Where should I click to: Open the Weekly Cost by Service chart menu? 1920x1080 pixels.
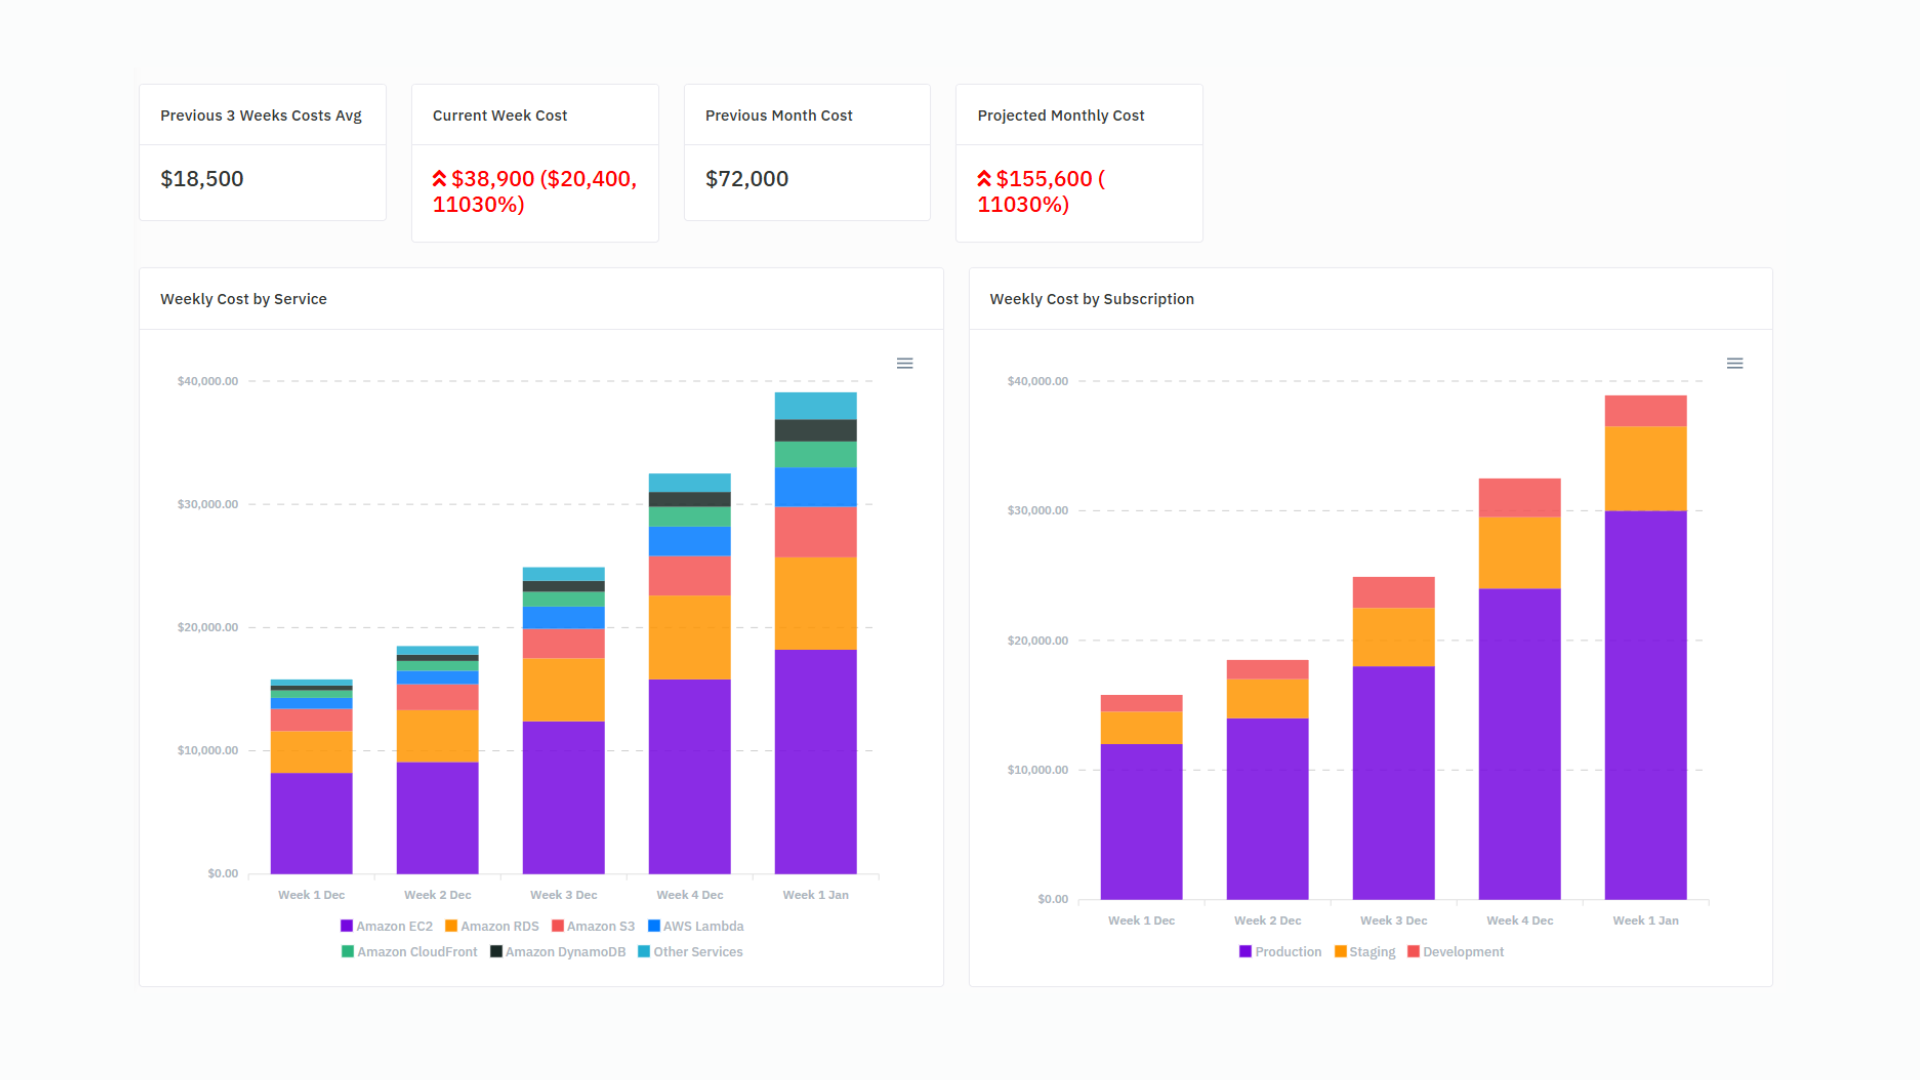tap(904, 363)
